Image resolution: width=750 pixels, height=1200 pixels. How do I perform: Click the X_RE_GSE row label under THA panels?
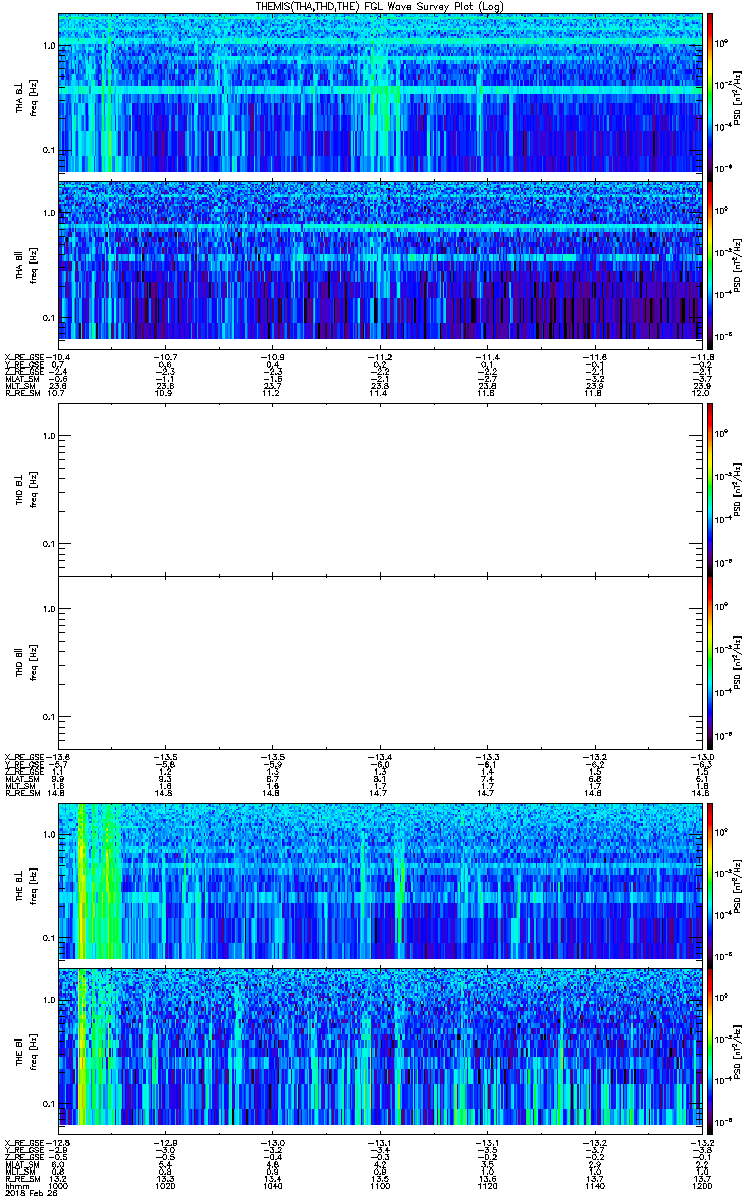23,357
